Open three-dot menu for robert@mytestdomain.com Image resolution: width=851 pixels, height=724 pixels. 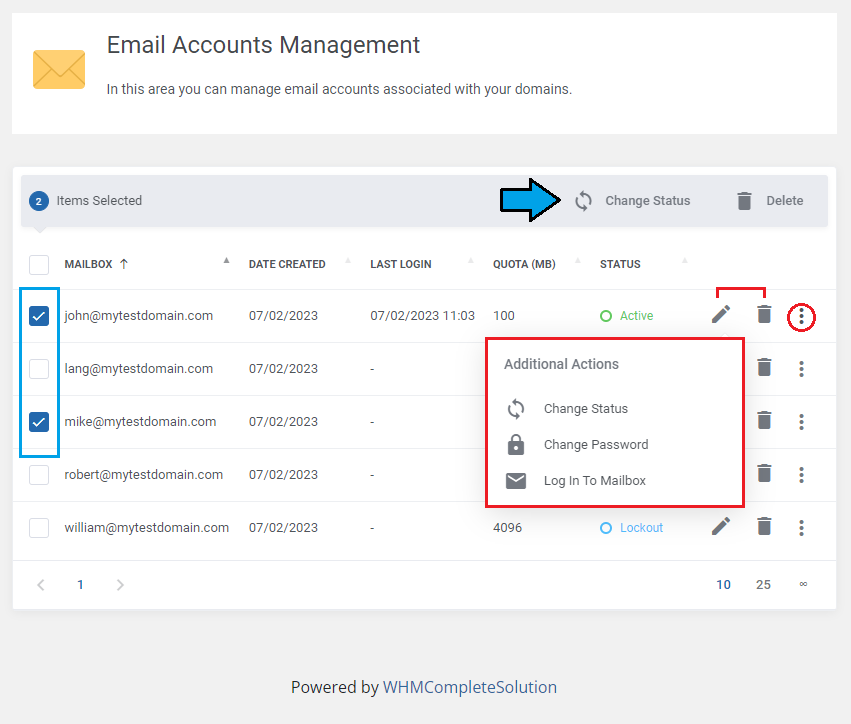point(801,475)
